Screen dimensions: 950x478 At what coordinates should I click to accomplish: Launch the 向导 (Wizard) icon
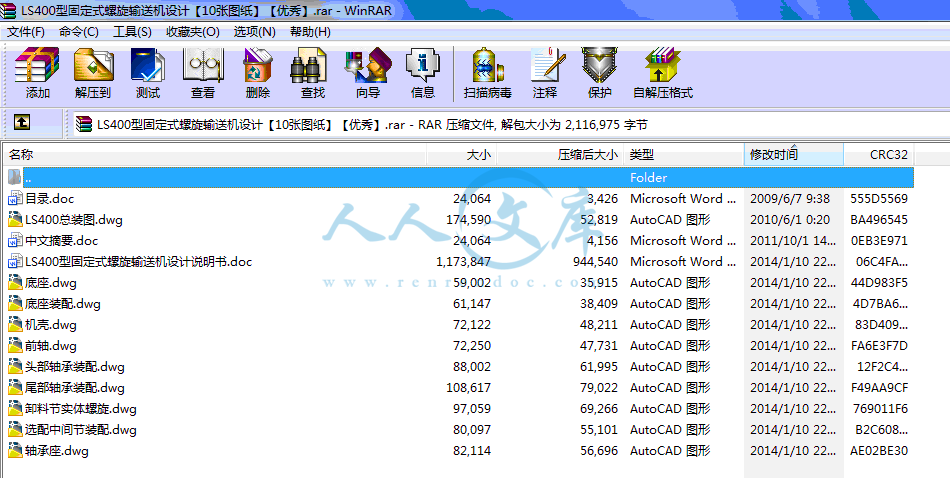[x=368, y=65]
